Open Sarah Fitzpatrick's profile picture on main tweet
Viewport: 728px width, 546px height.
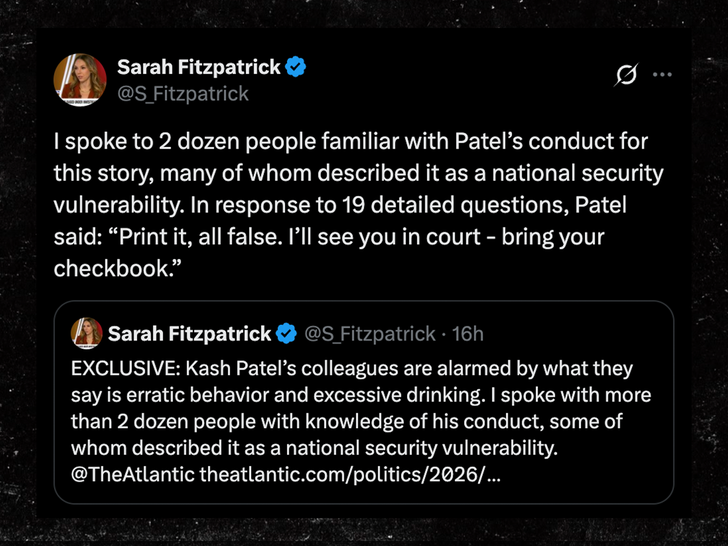point(80,80)
